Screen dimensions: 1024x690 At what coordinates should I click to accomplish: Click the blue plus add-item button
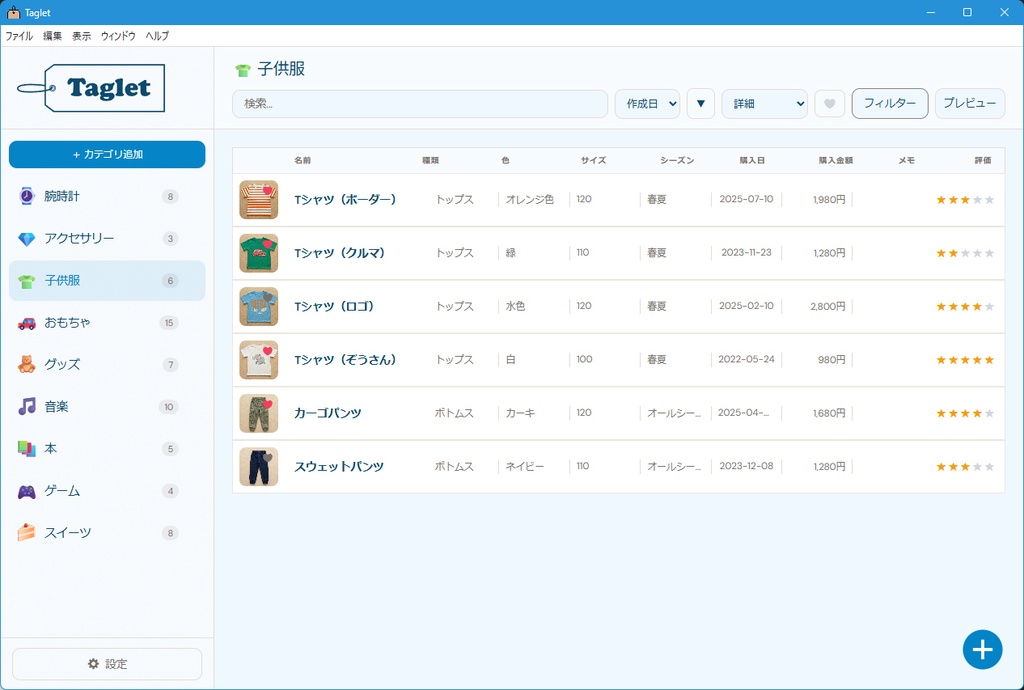[982, 650]
